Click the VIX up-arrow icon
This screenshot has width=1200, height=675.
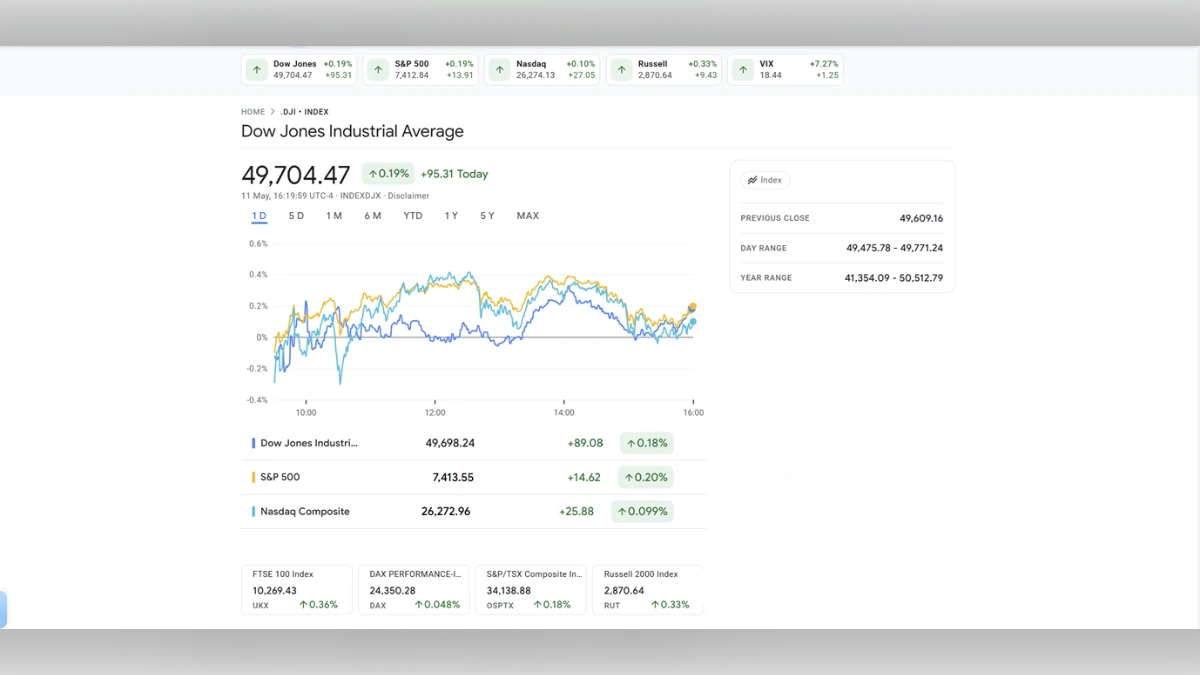743,70
